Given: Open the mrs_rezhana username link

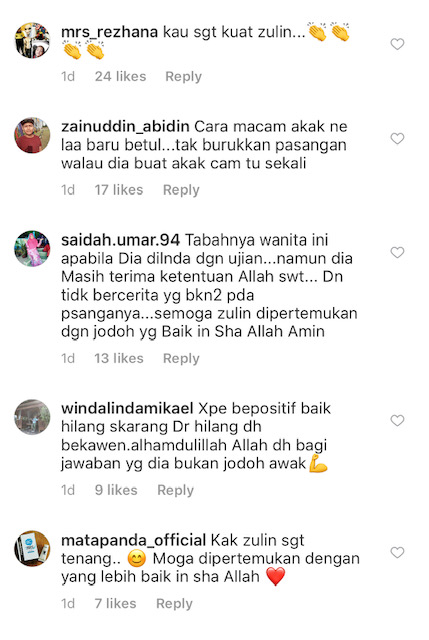Looking at the screenshot, I should tap(109, 32).
